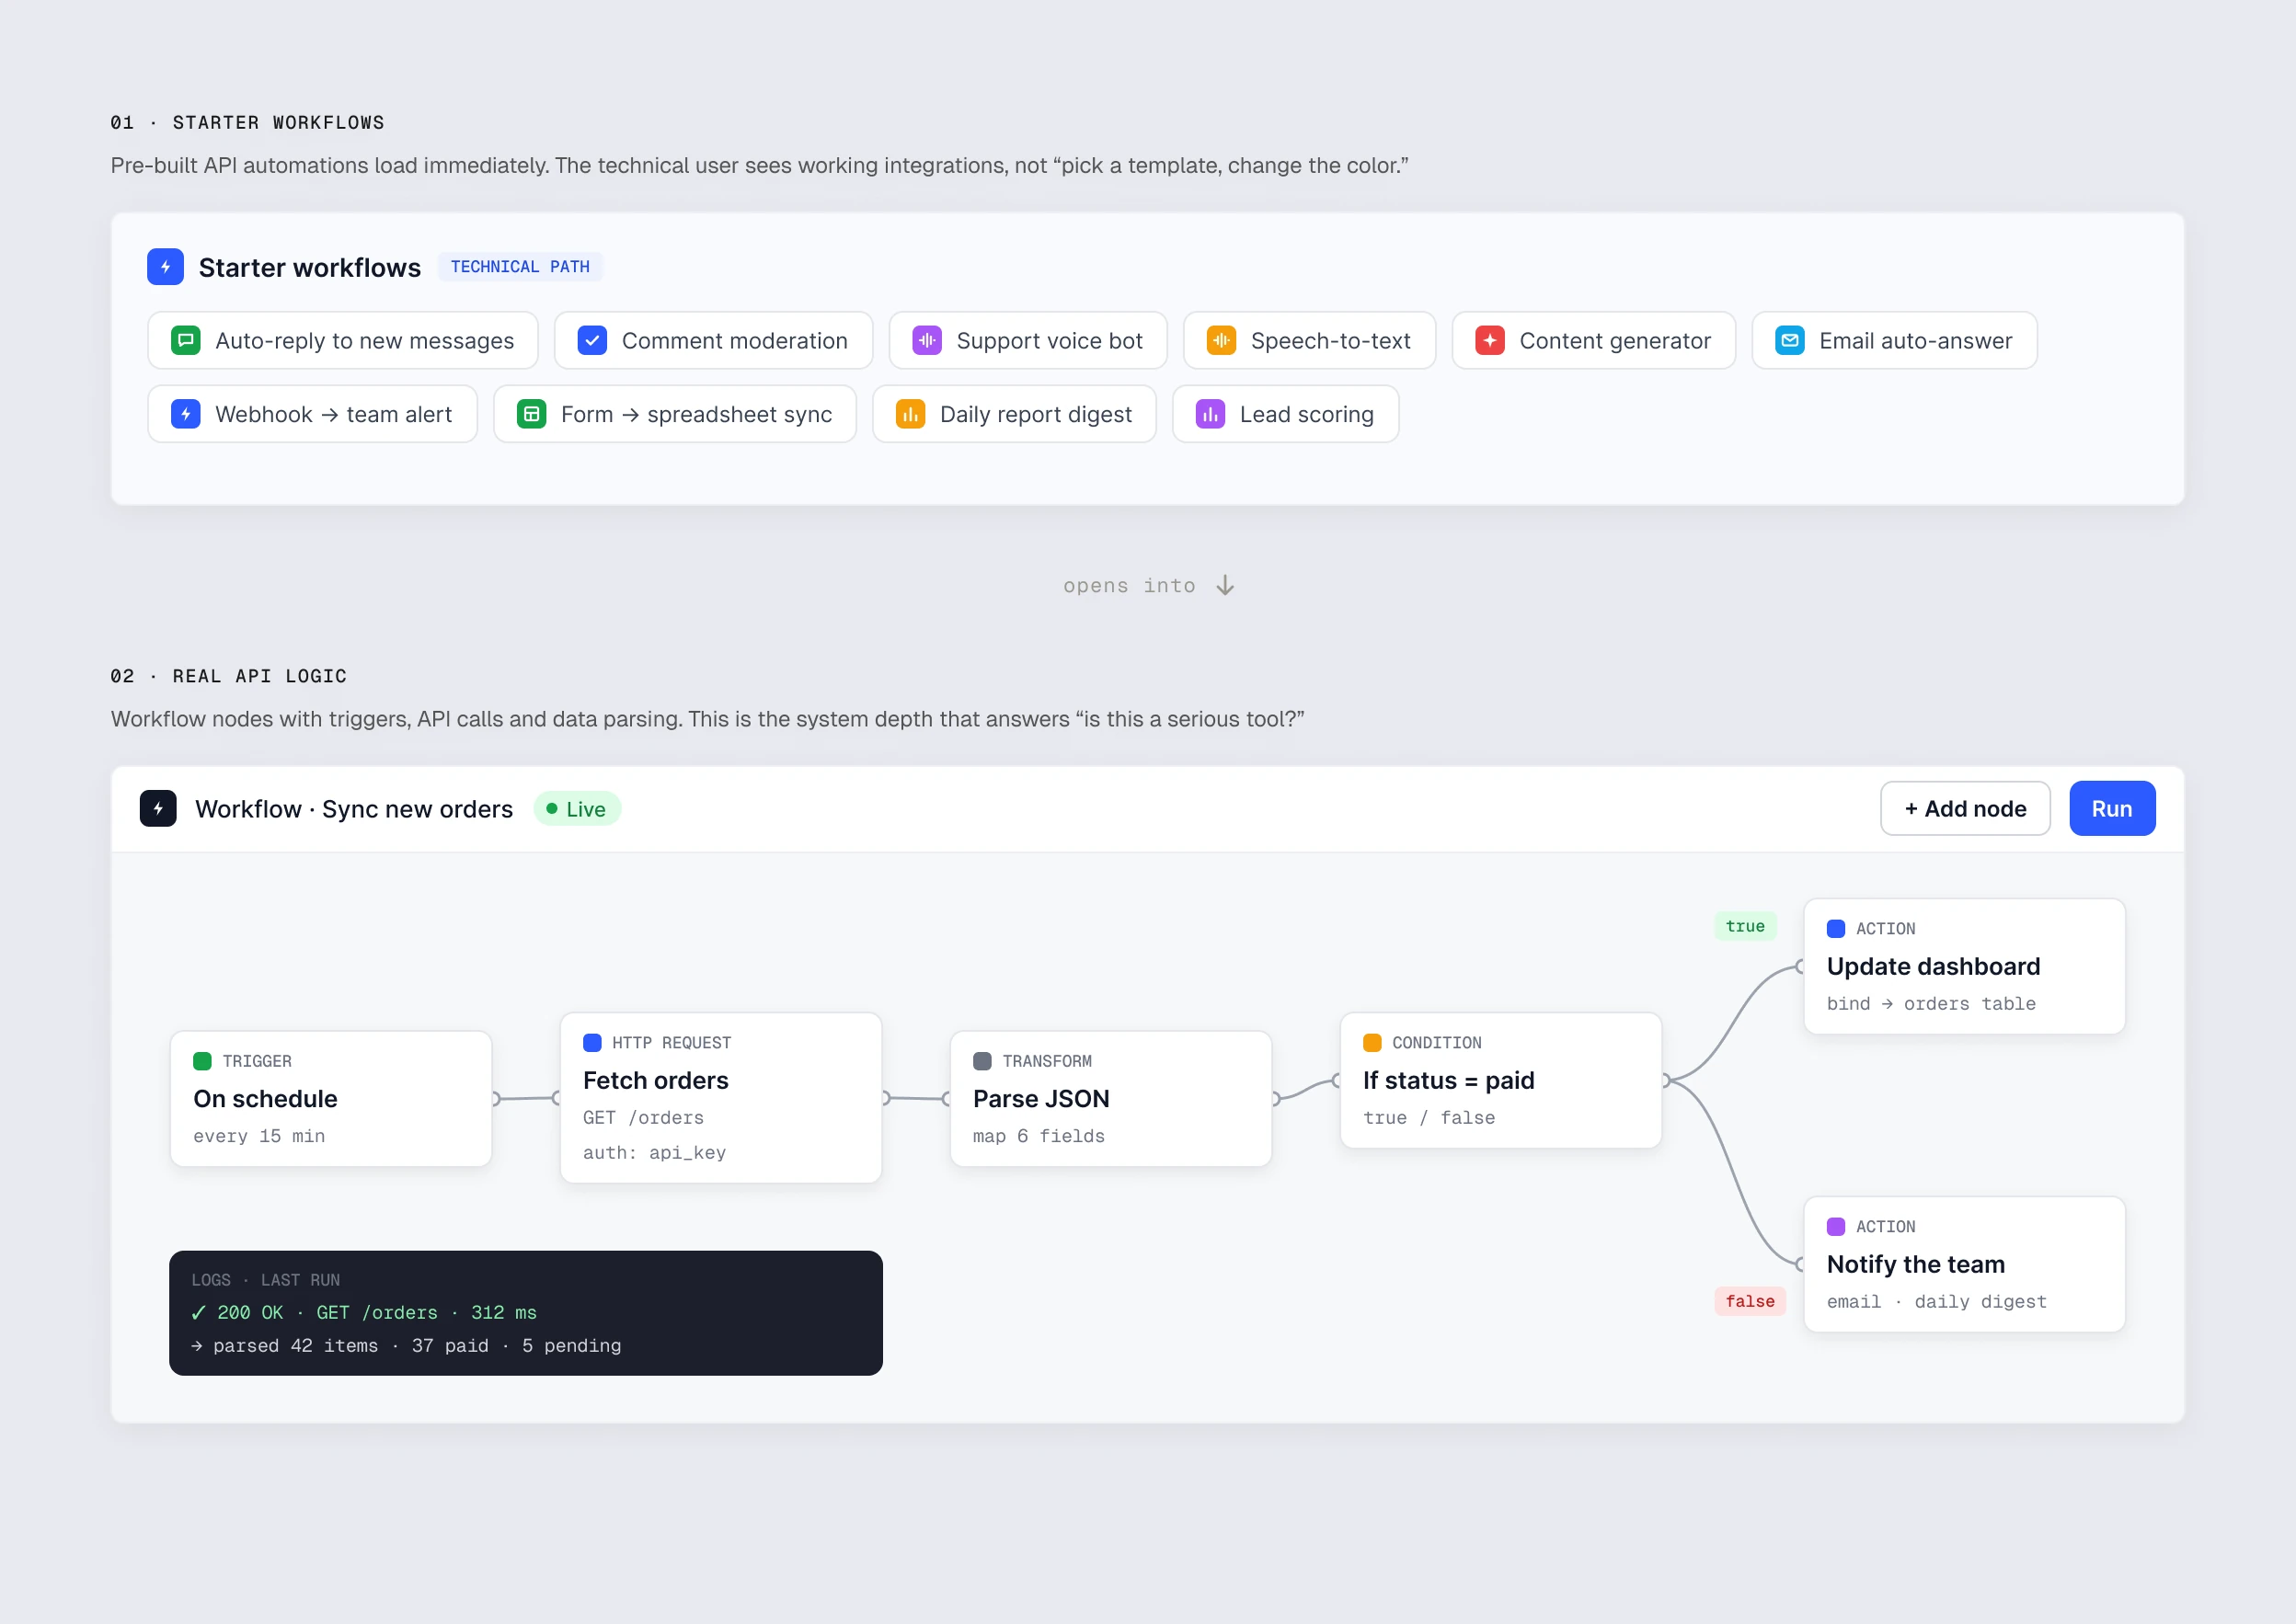The width and height of the screenshot is (2296, 1624).
Task: Click the purple waveform icon on Support voice bot
Action: (x=927, y=340)
